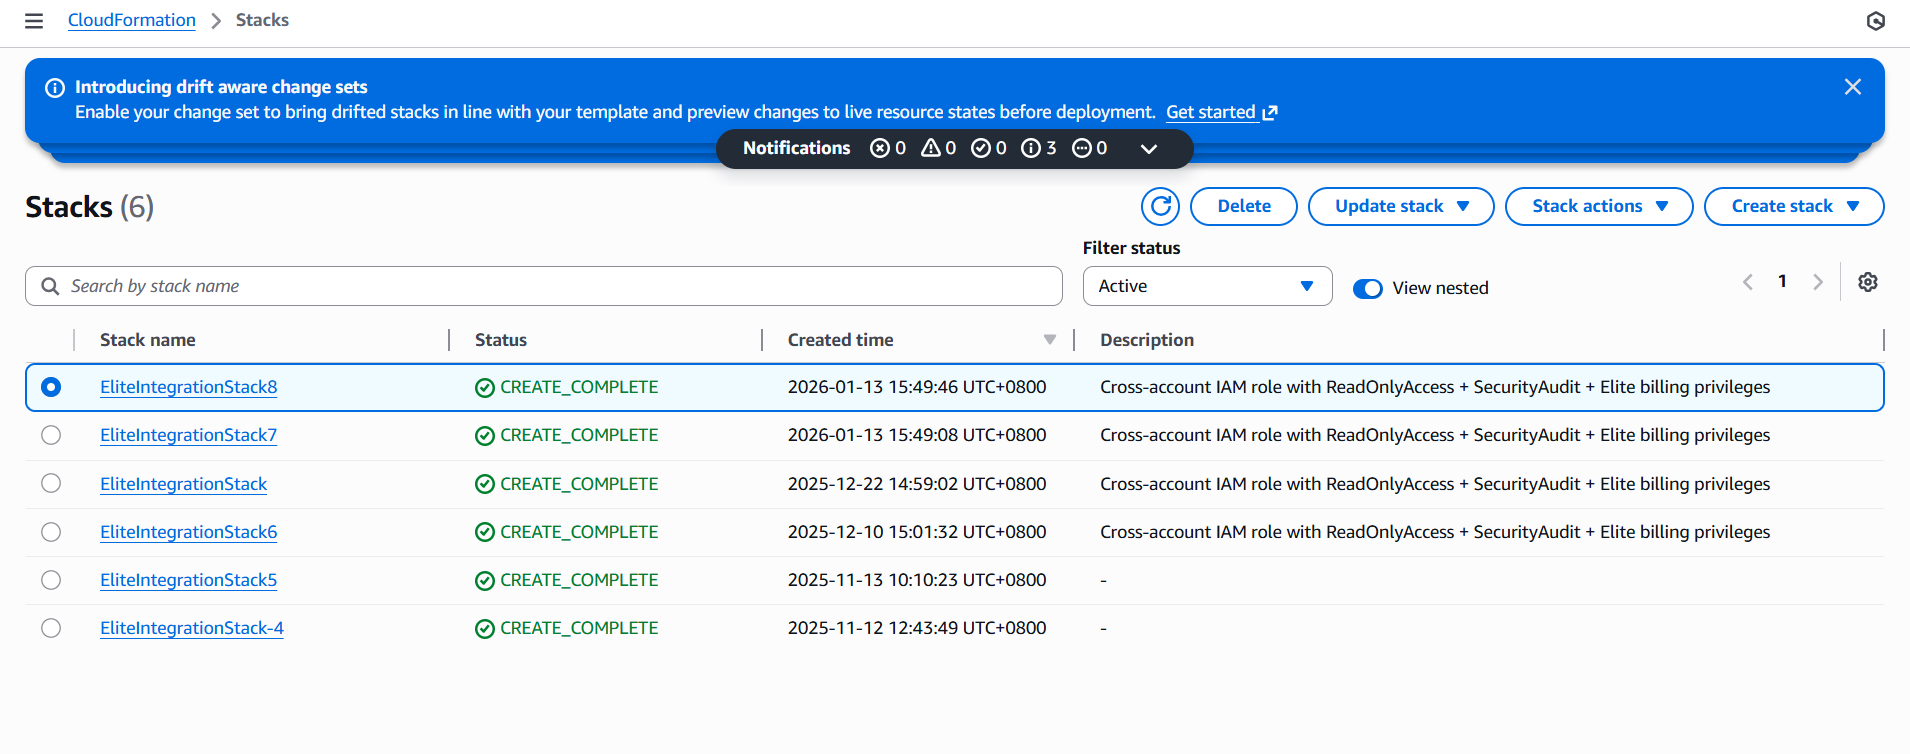Select radio button for EliteIntegrationStack5
Image resolution: width=1910 pixels, height=754 pixels.
(51, 581)
